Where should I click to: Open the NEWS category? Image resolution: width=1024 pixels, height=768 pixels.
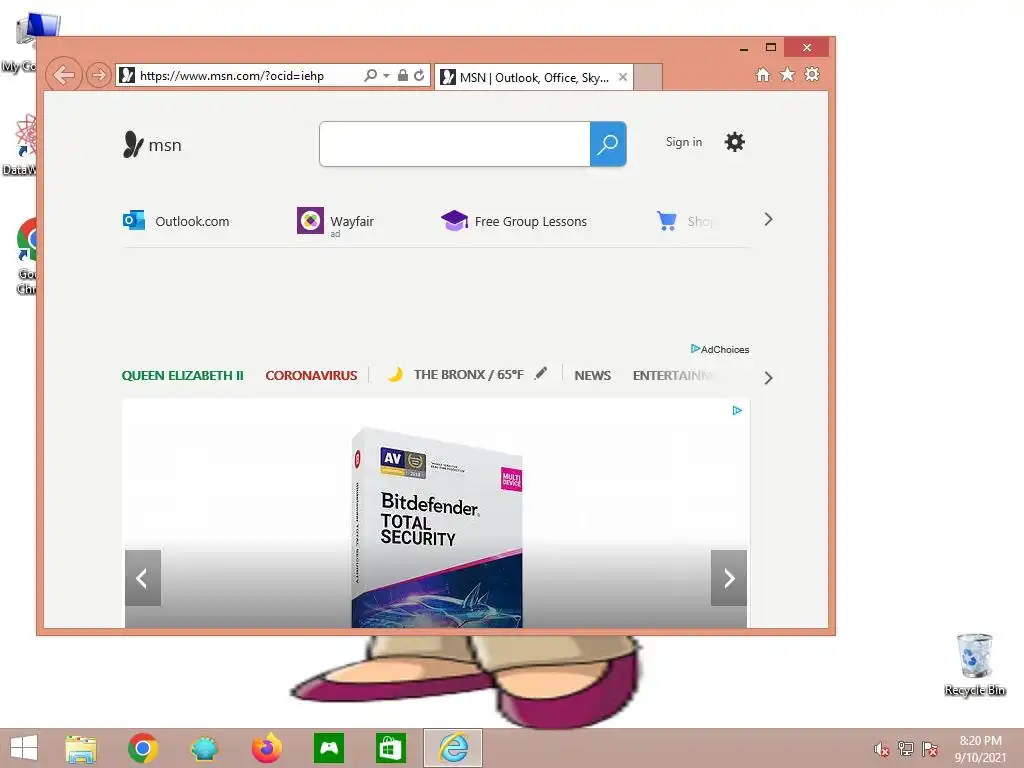[x=592, y=376]
